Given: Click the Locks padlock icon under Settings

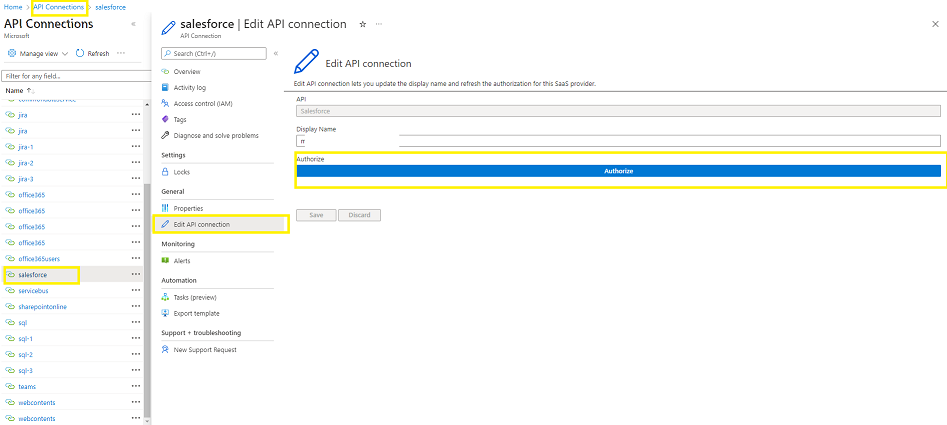Looking at the screenshot, I should coord(165,172).
